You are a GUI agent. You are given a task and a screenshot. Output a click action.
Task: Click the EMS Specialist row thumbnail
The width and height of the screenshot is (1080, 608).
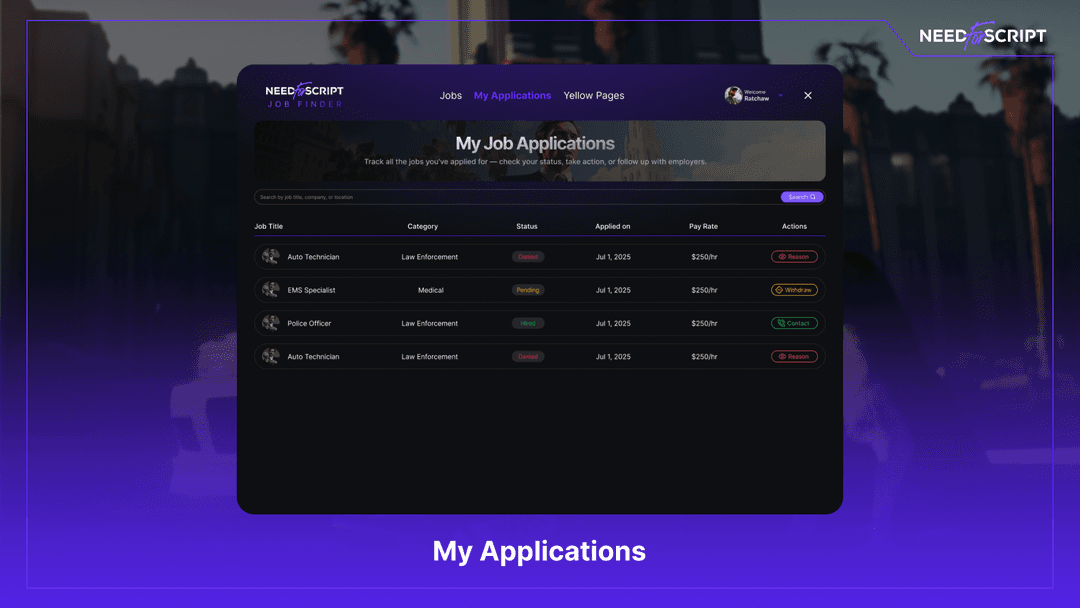click(x=270, y=290)
